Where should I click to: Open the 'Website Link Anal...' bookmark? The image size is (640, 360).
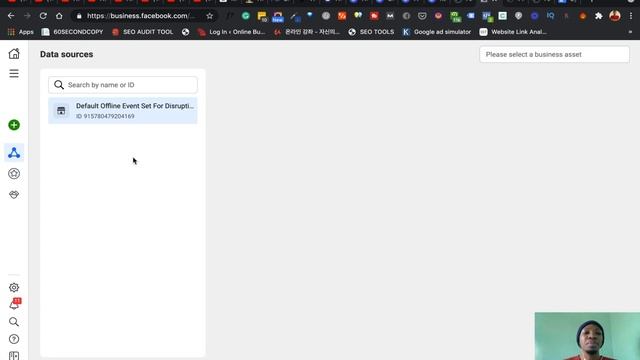[513, 32]
